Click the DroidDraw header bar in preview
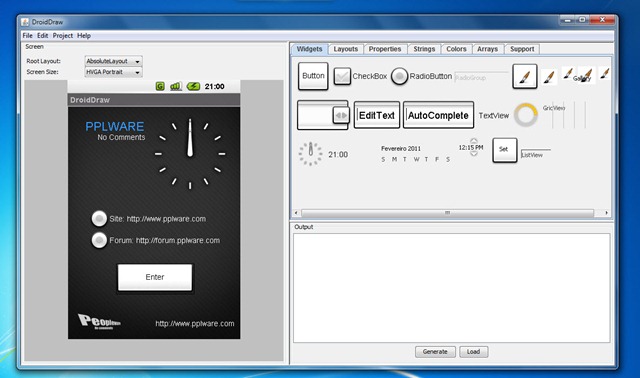Image resolution: width=640 pixels, height=378 pixels. pyautogui.click(x=154, y=100)
